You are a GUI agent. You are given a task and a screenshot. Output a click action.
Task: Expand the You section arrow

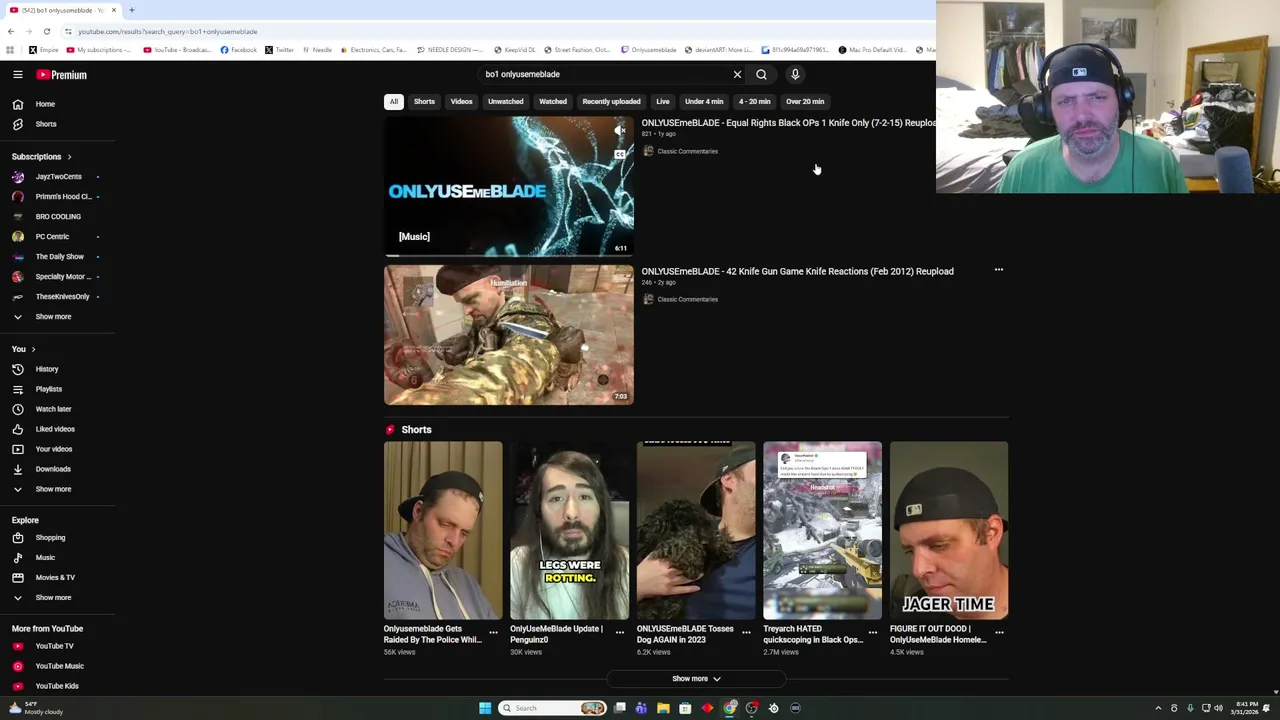click(x=33, y=349)
